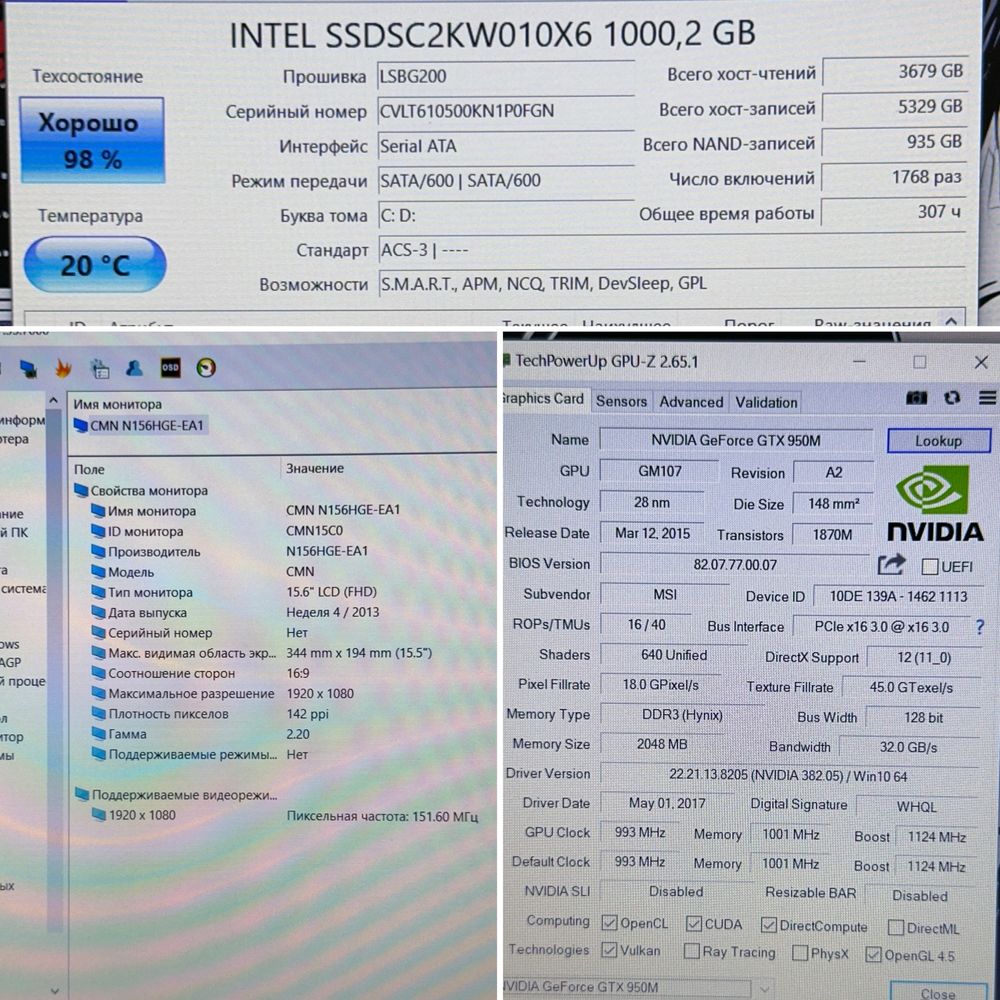Click the GPU-Z Close button
1000x1000 pixels.
click(938, 991)
